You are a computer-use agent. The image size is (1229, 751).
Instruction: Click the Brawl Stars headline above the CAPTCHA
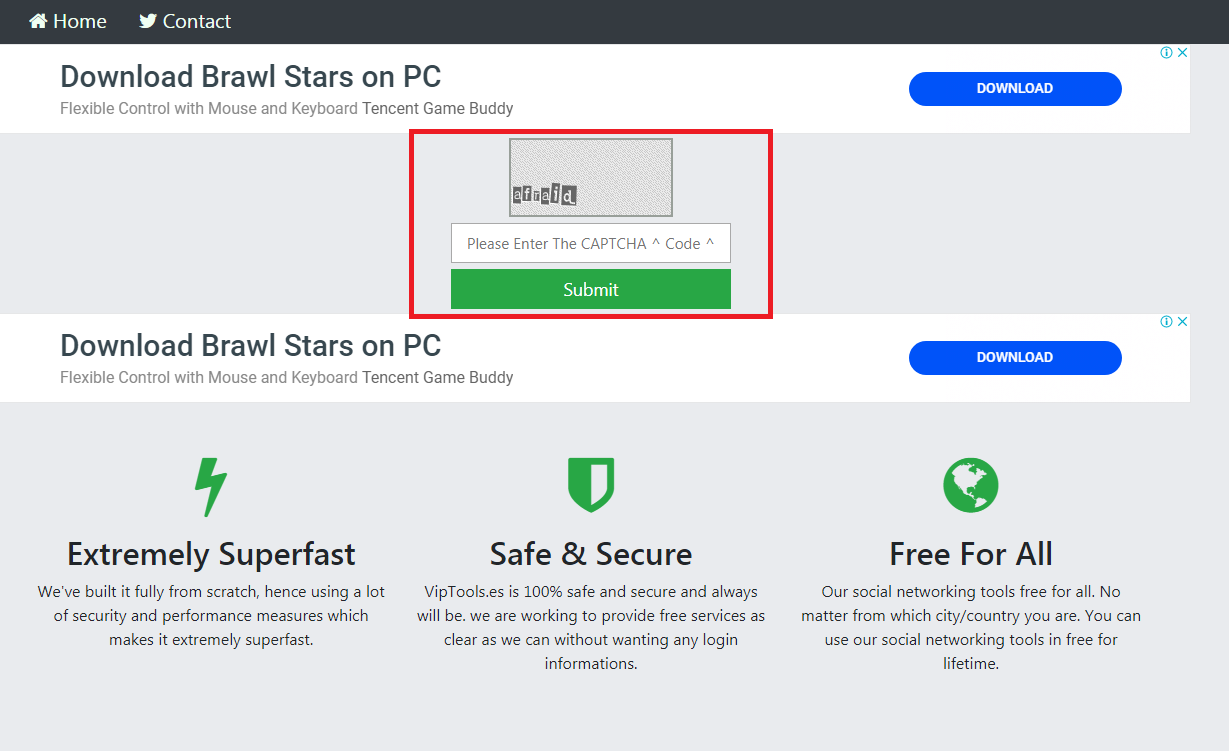coord(250,76)
